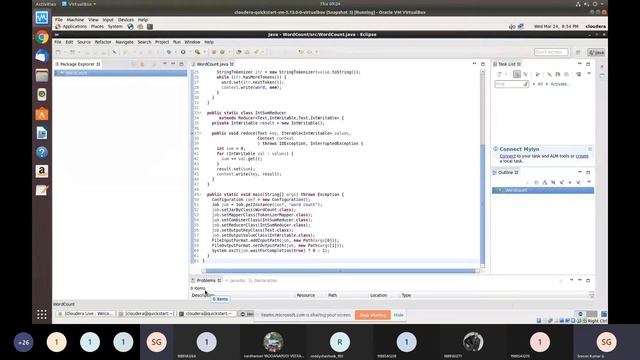The image size is (640, 360).
Task: Click the Stop sharing button
Action: [x=373, y=315]
